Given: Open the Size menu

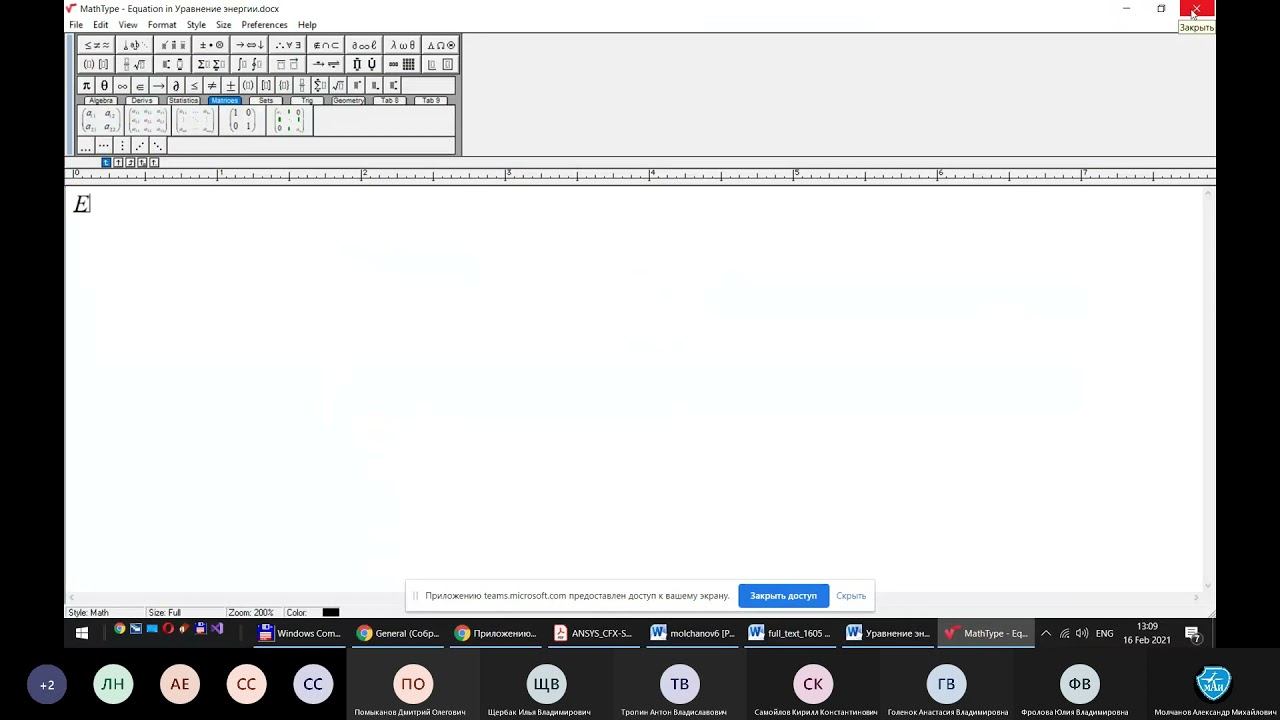Looking at the screenshot, I should [223, 25].
